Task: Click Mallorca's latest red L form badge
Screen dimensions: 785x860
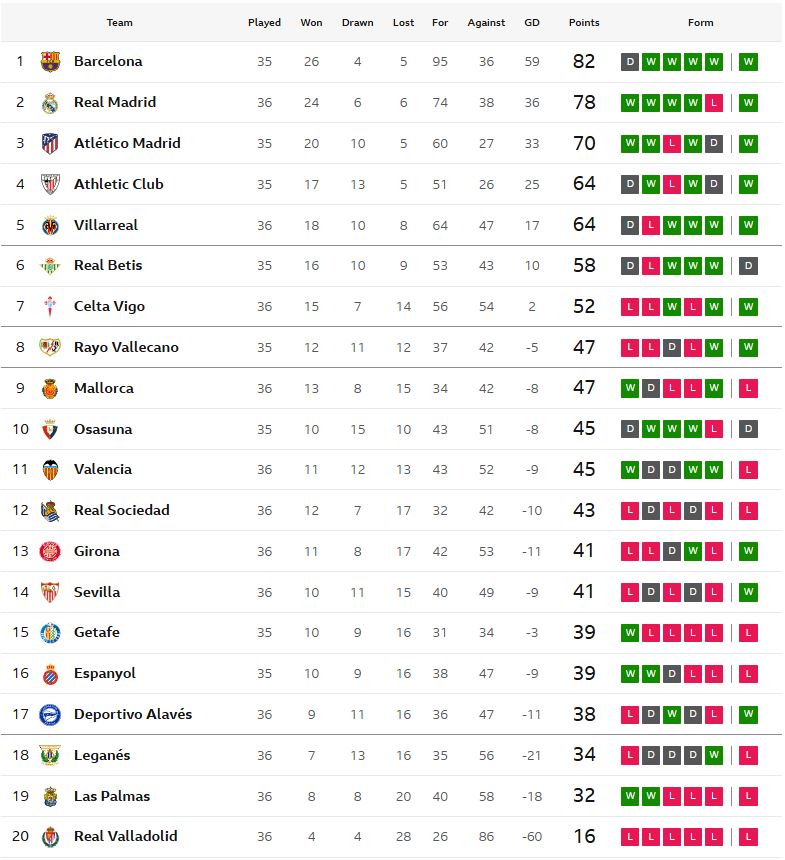Action: (x=748, y=388)
